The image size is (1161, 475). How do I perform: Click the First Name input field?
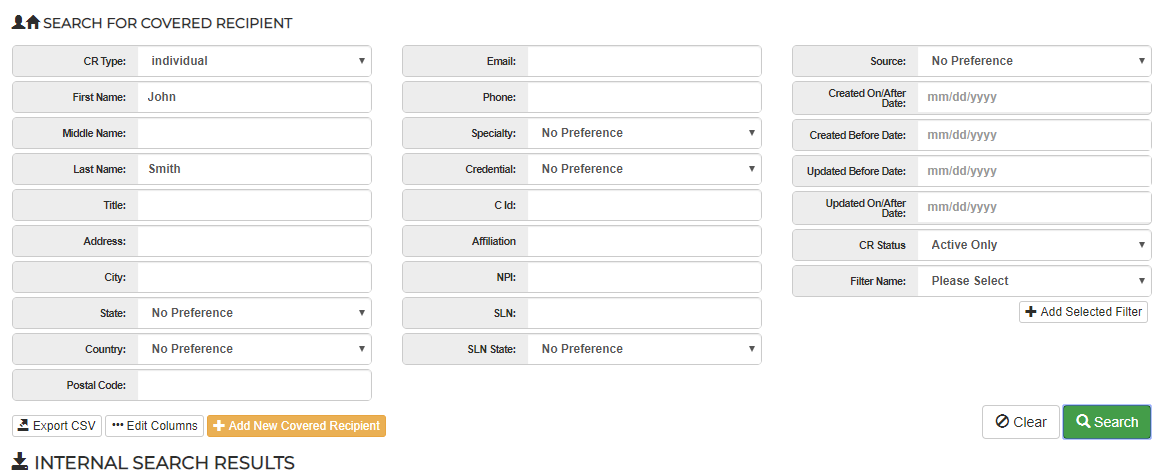point(254,97)
